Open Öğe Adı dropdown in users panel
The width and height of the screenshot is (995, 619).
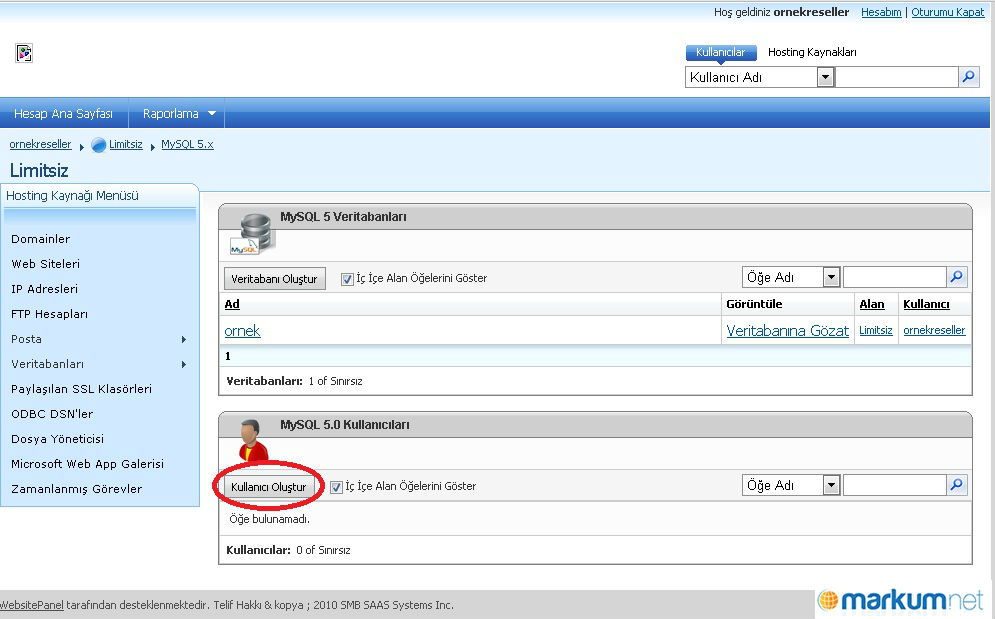(x=831, y=485)
